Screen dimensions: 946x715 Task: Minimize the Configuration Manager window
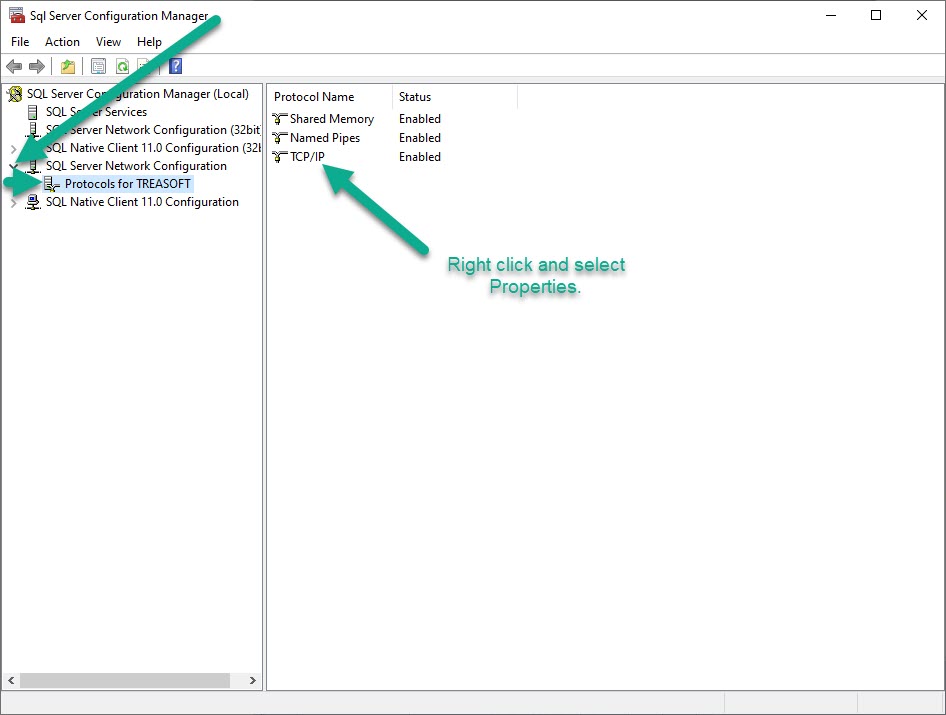[831, 15]
